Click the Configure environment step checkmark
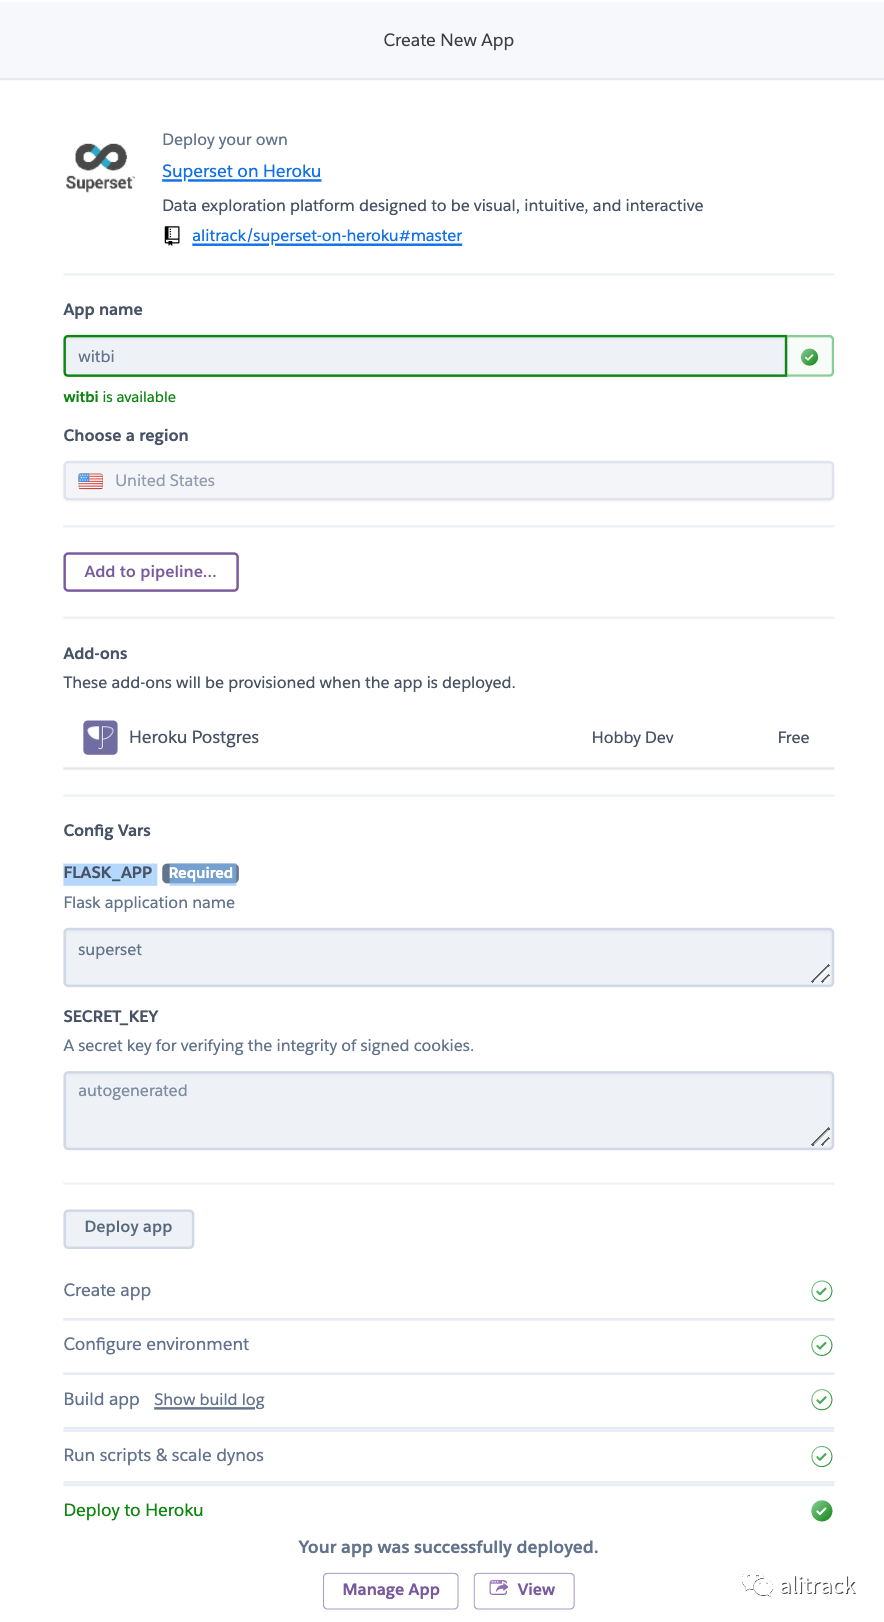884x1622 pixels. click(x=822, y=1345)
